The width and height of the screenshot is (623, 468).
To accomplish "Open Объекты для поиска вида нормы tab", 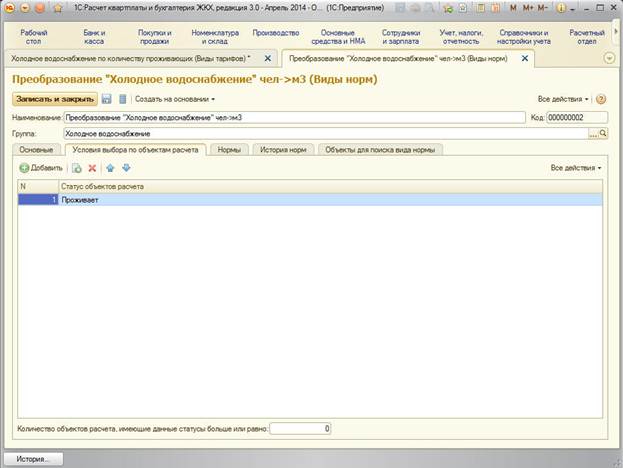I will [380, 150].
